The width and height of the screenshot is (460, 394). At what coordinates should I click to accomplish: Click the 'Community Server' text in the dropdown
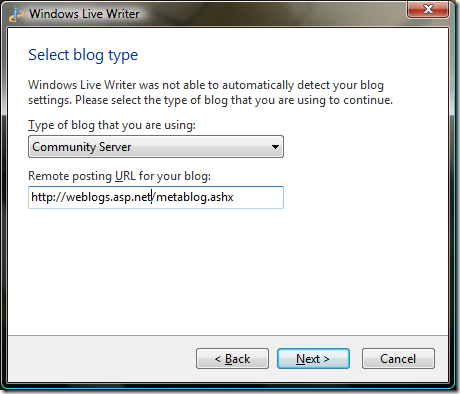click(82, 147)
